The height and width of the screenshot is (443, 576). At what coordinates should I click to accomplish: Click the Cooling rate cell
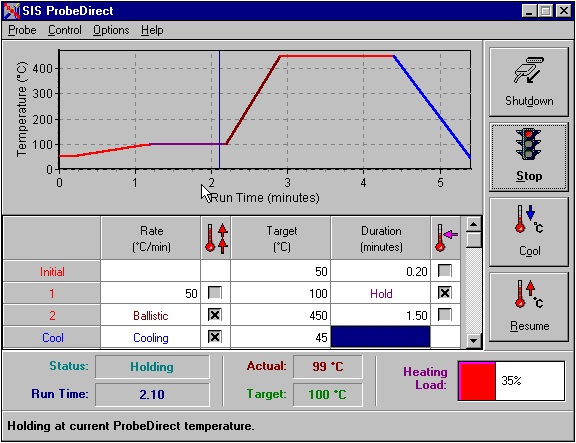151,337
